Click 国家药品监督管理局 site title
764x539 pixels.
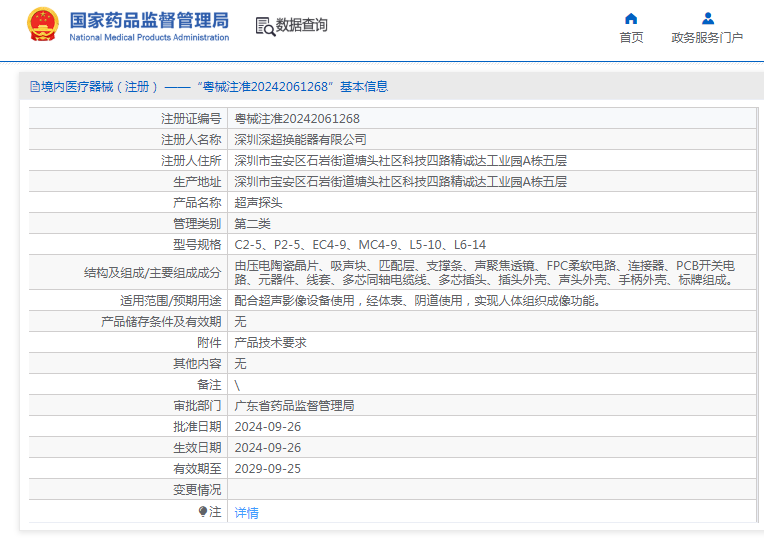[x=149, y=20]
